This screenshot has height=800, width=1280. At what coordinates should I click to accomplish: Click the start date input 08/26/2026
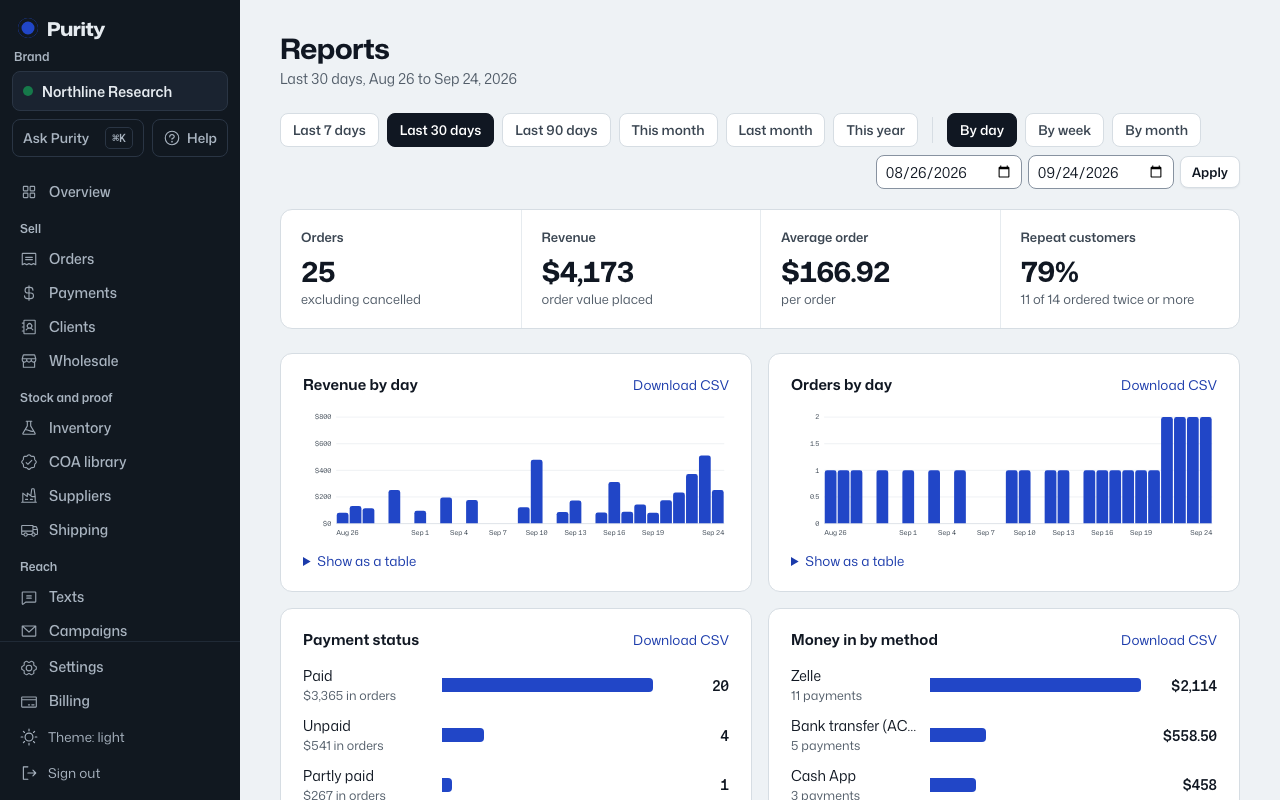click(949, 172)
